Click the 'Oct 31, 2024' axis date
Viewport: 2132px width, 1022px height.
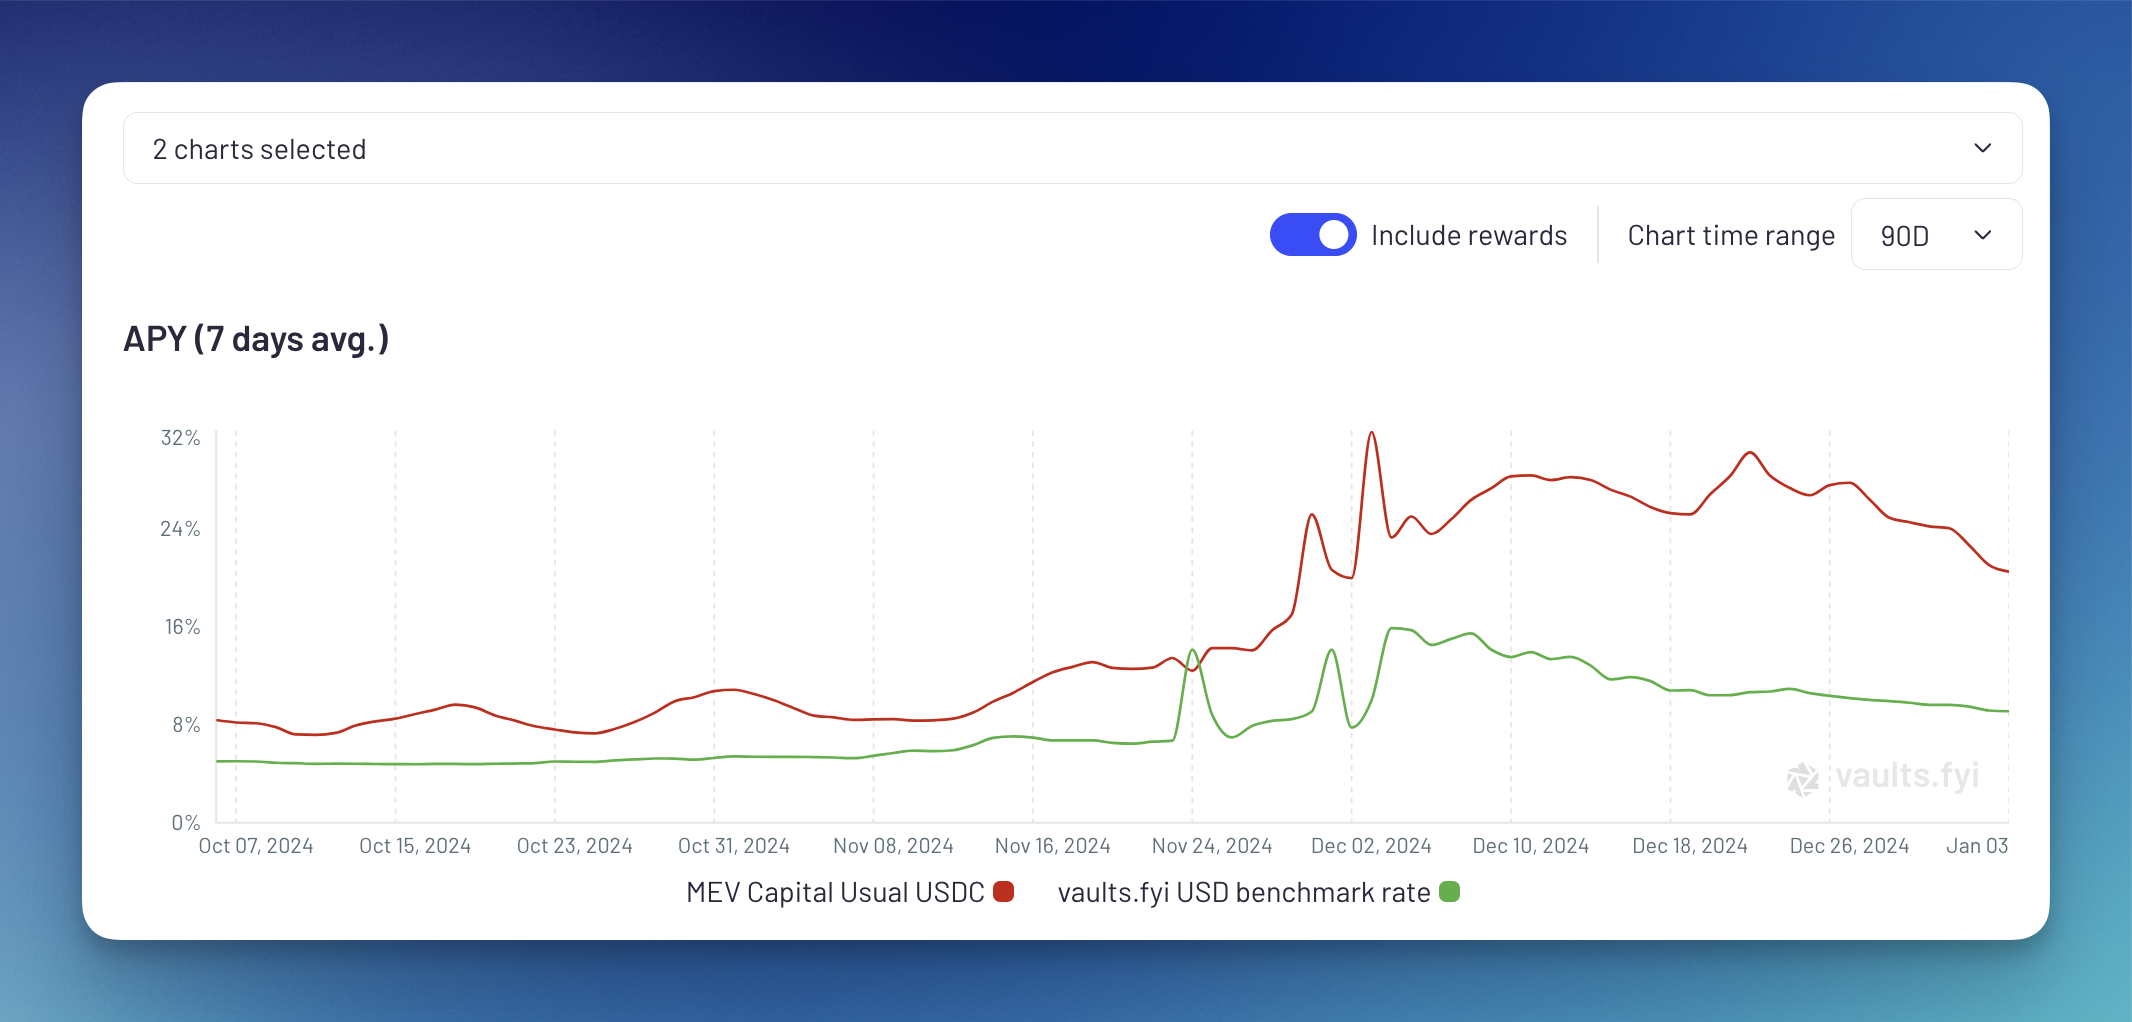point(734,846)
